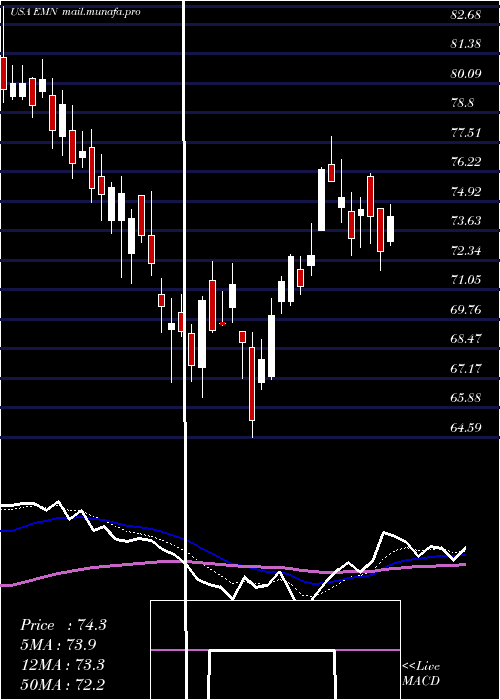Click the lowest red candlestick reaching 64.59
The image size is (500, 700).
tap(252, 384)
